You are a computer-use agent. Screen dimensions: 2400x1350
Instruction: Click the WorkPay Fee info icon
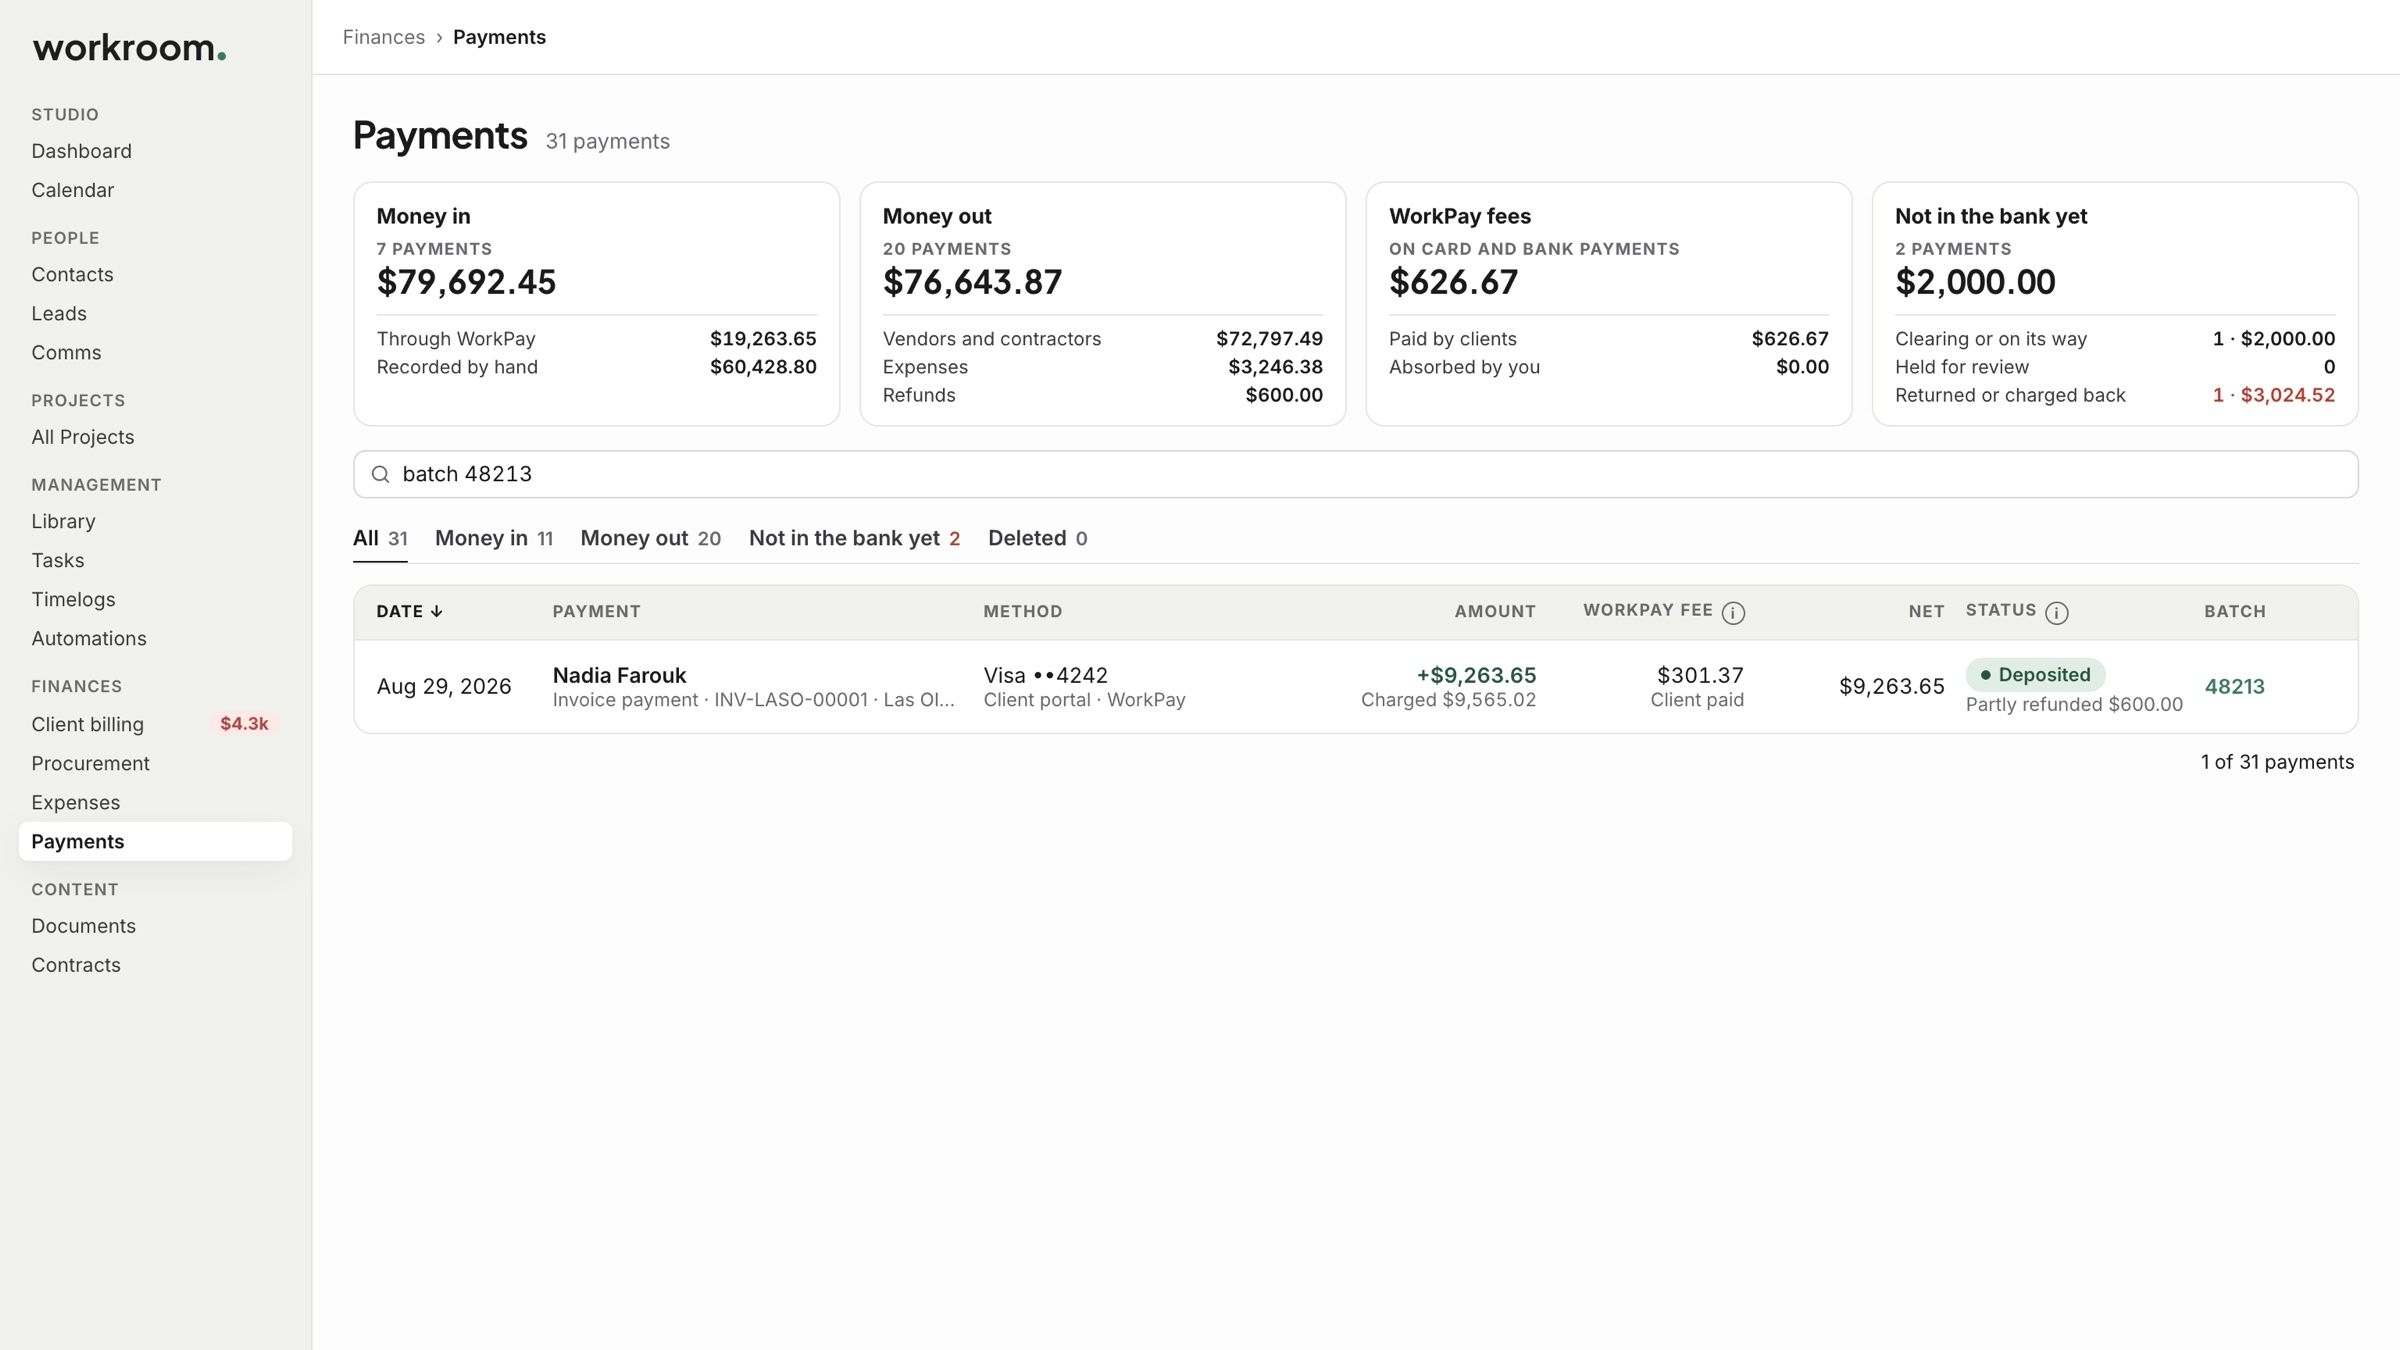1733,613
